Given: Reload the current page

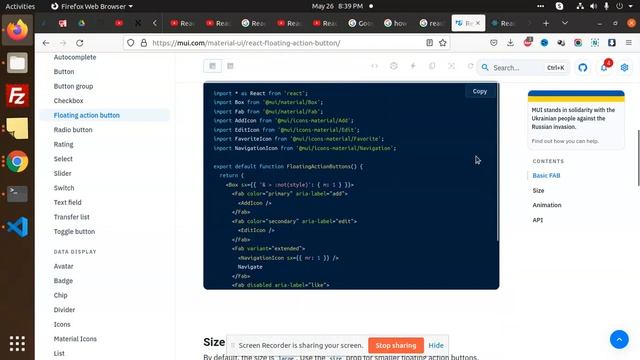Looking at the screenshot, I should click(80, 43).
